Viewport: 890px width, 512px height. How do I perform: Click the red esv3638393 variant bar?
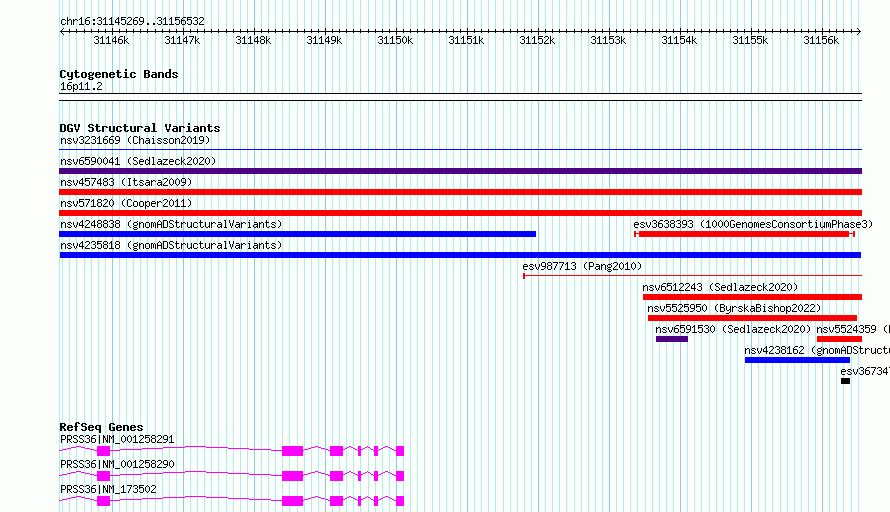pos(744,234)
